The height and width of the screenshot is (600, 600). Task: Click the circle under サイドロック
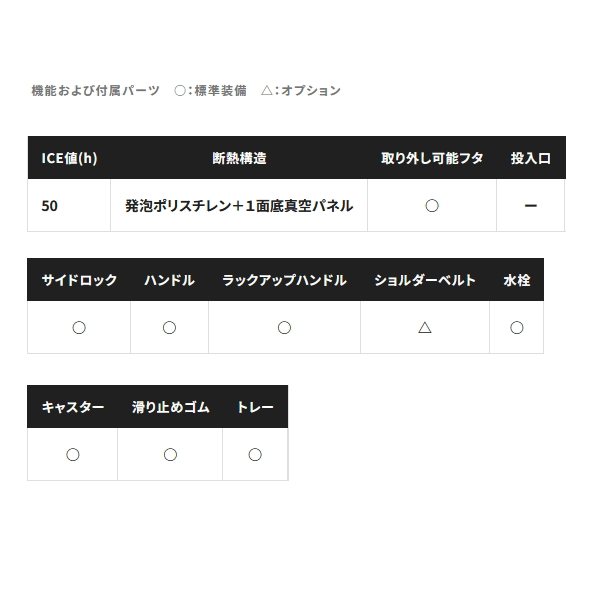(79, 328)
